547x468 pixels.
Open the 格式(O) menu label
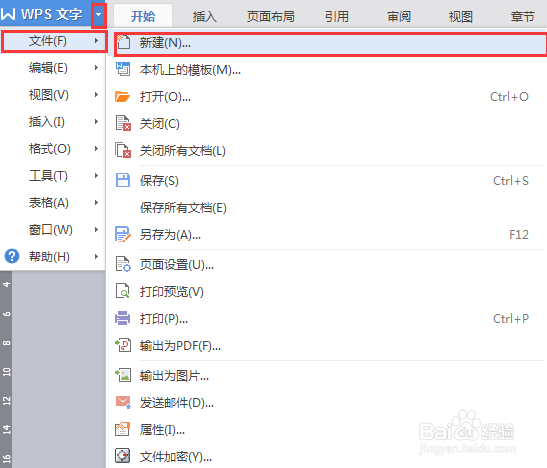click(x=50, y=149)
